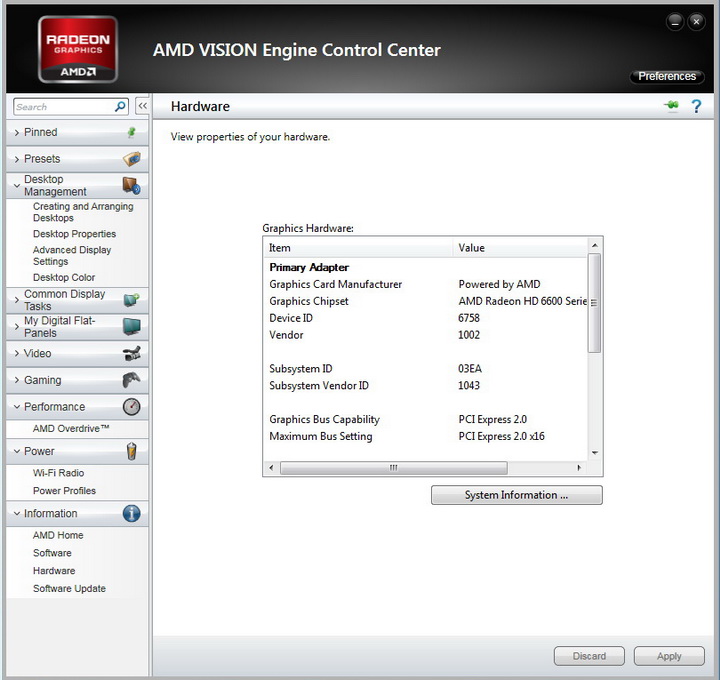Click the Performance gauge icon

(132, 407)
